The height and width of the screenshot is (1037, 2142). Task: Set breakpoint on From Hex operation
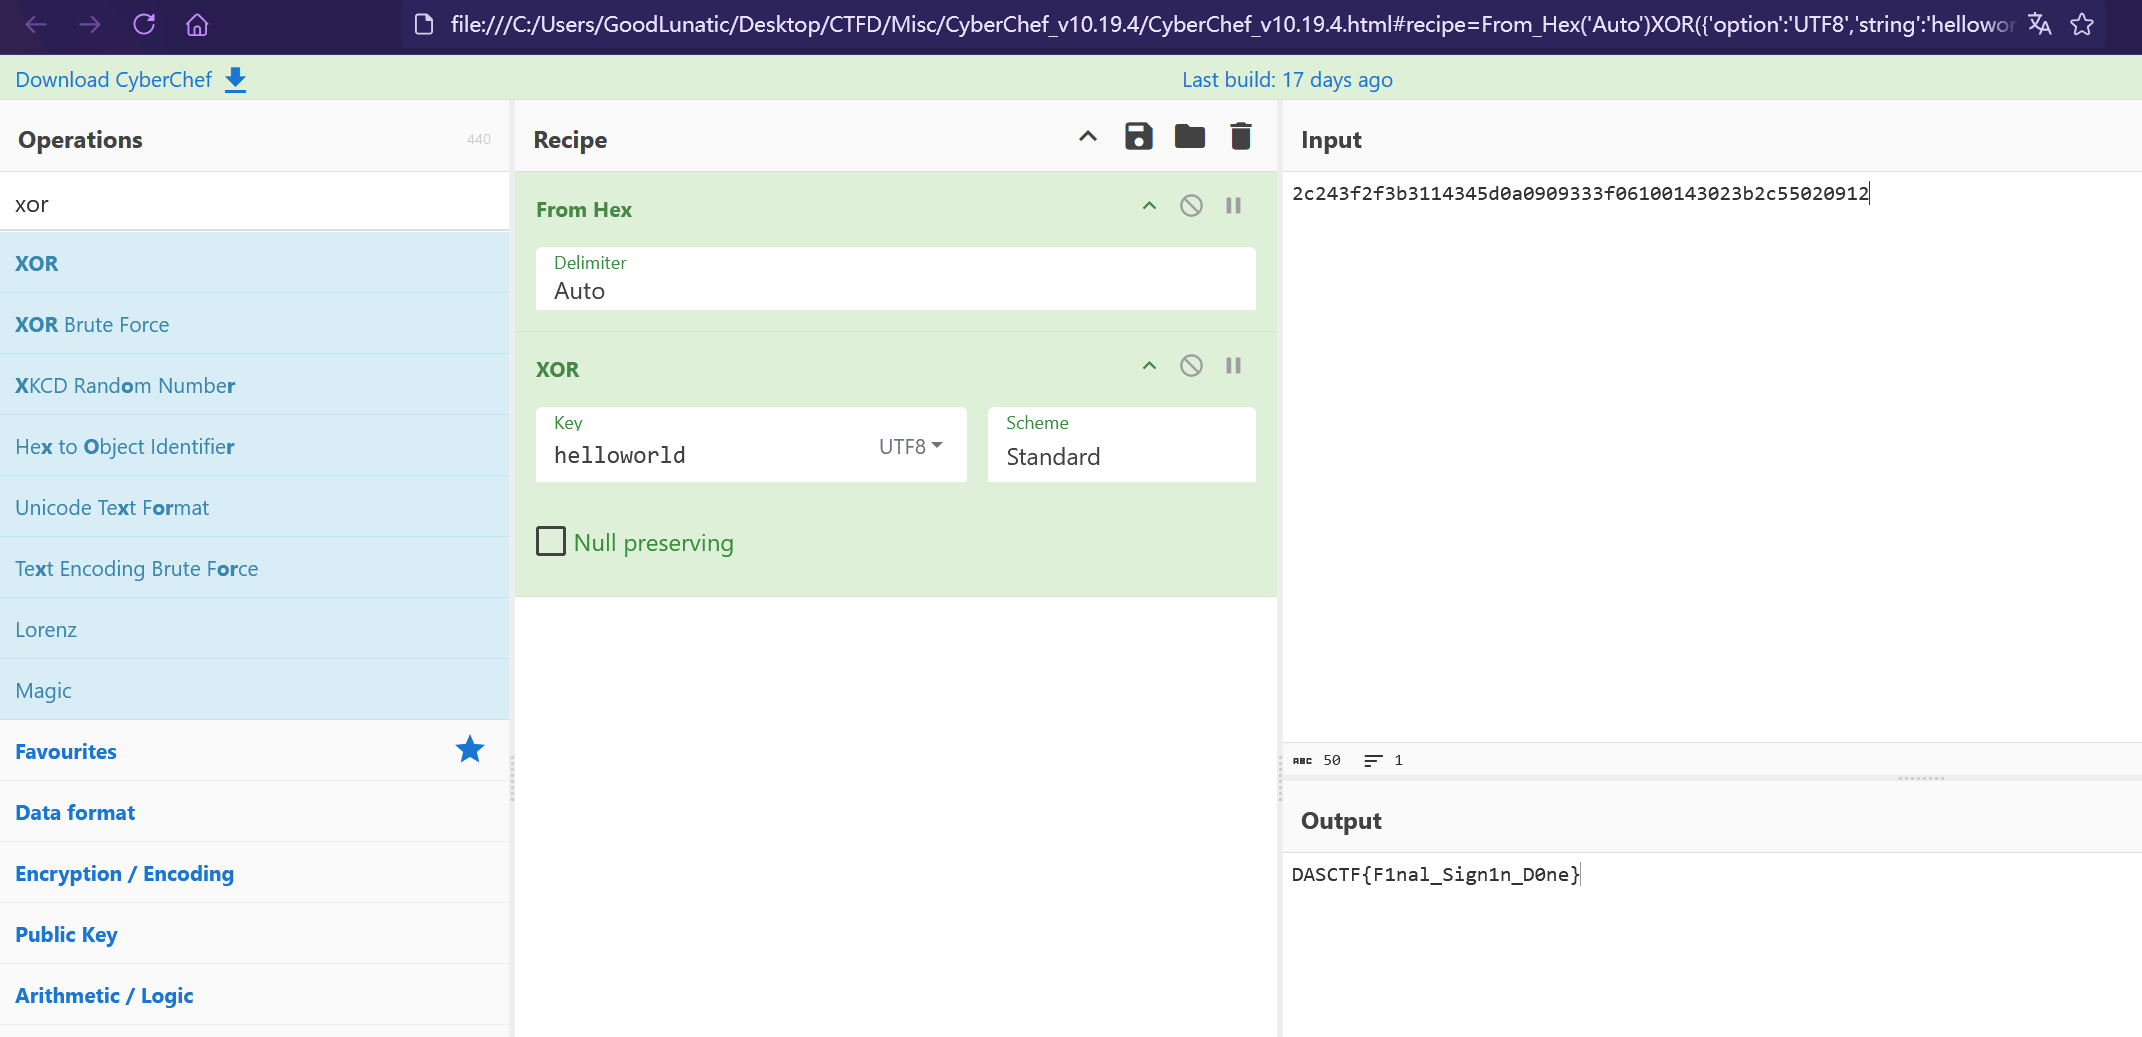1234,206
